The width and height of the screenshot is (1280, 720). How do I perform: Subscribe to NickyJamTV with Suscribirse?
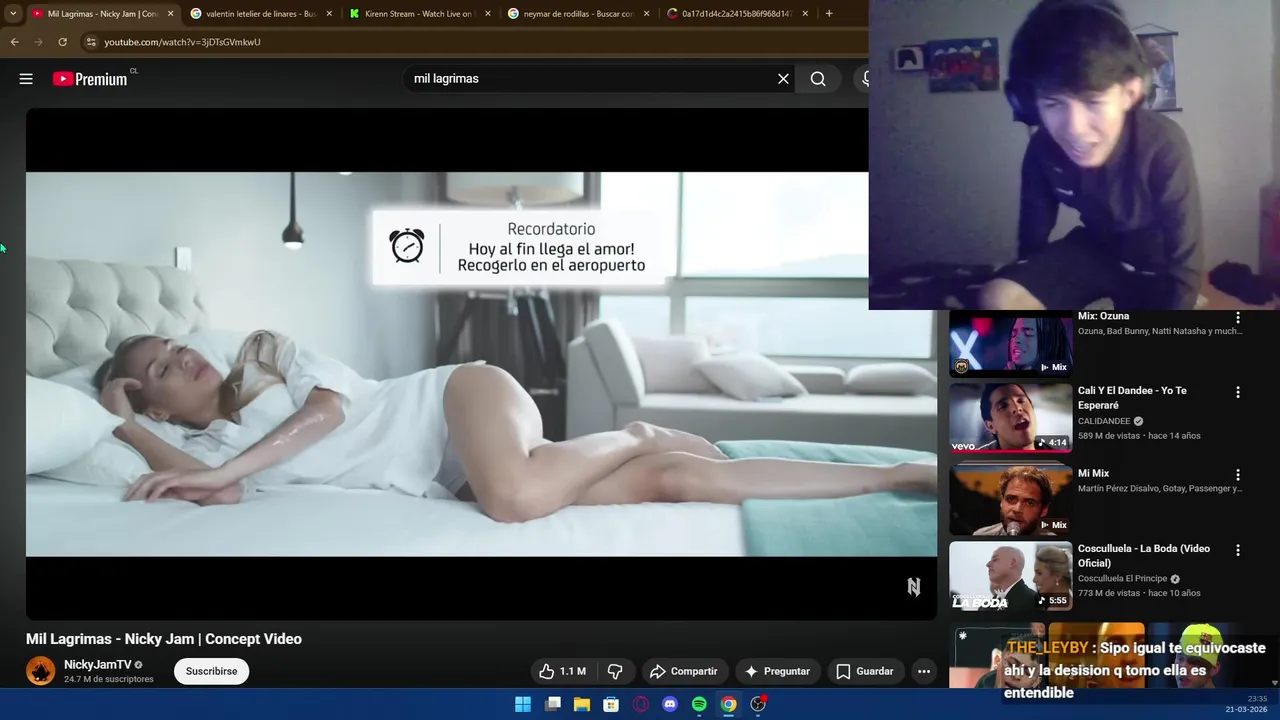211,671
